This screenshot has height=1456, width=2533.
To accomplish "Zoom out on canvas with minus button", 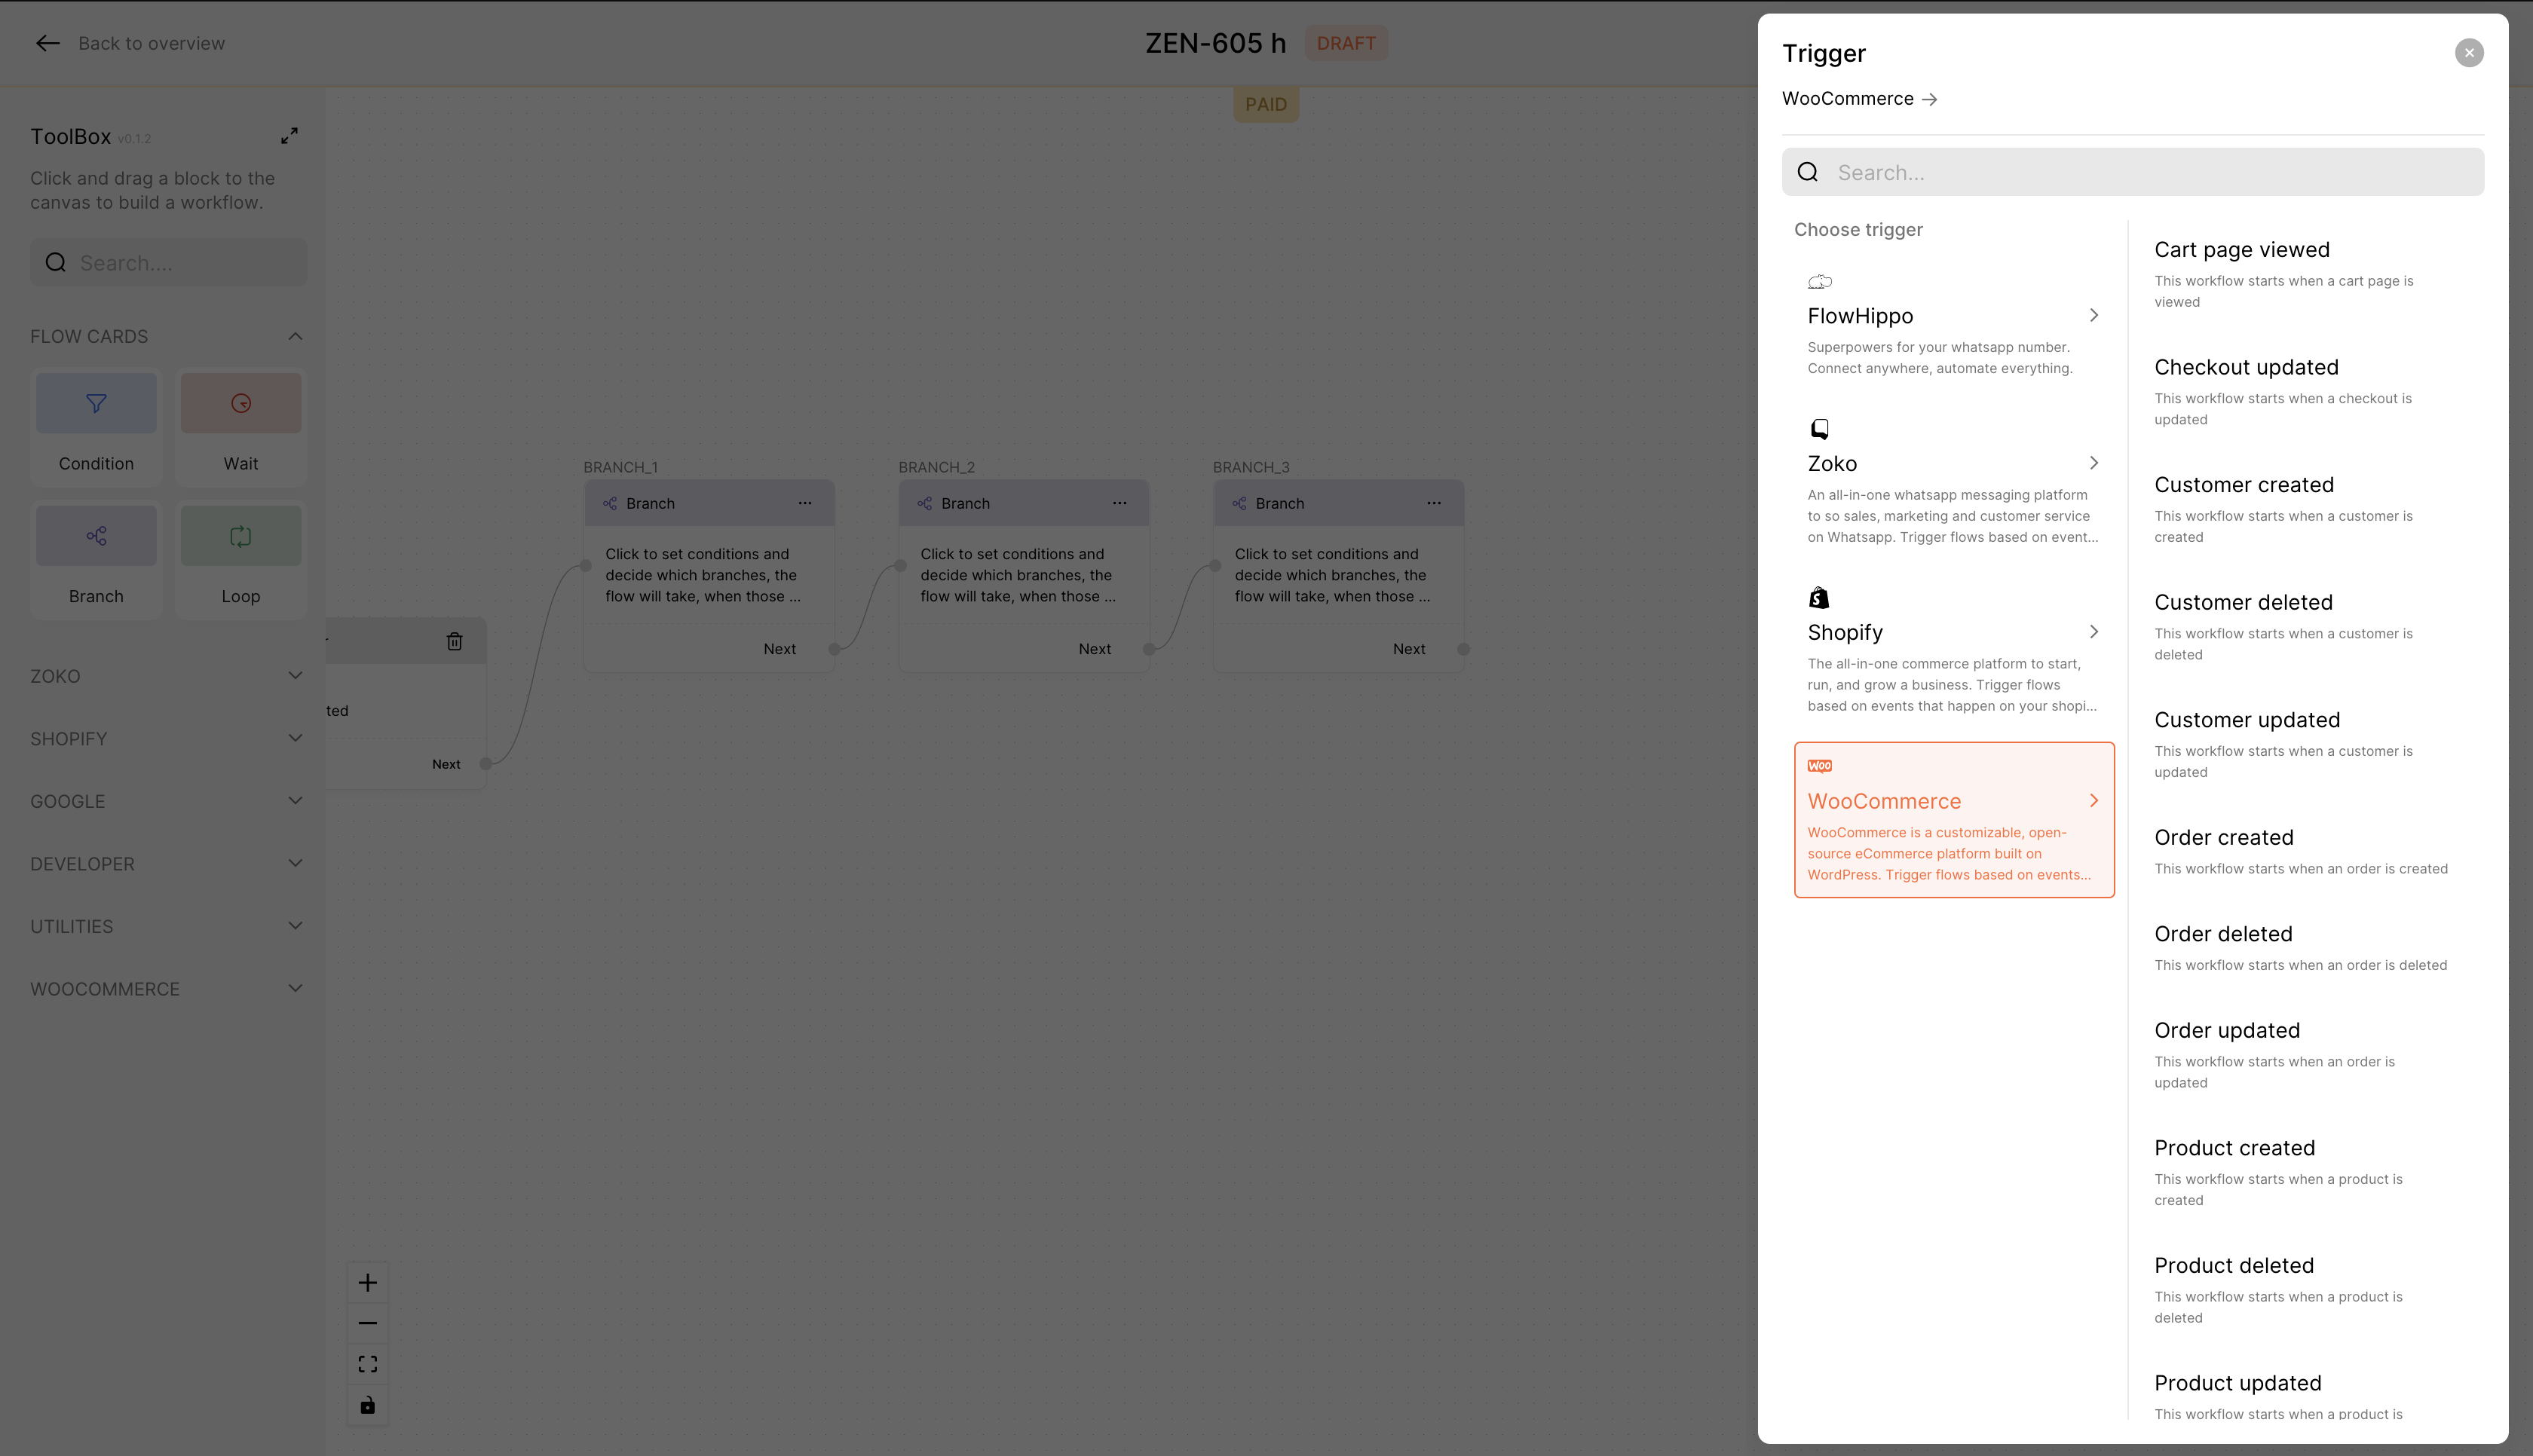I will tap(368, 1323).
